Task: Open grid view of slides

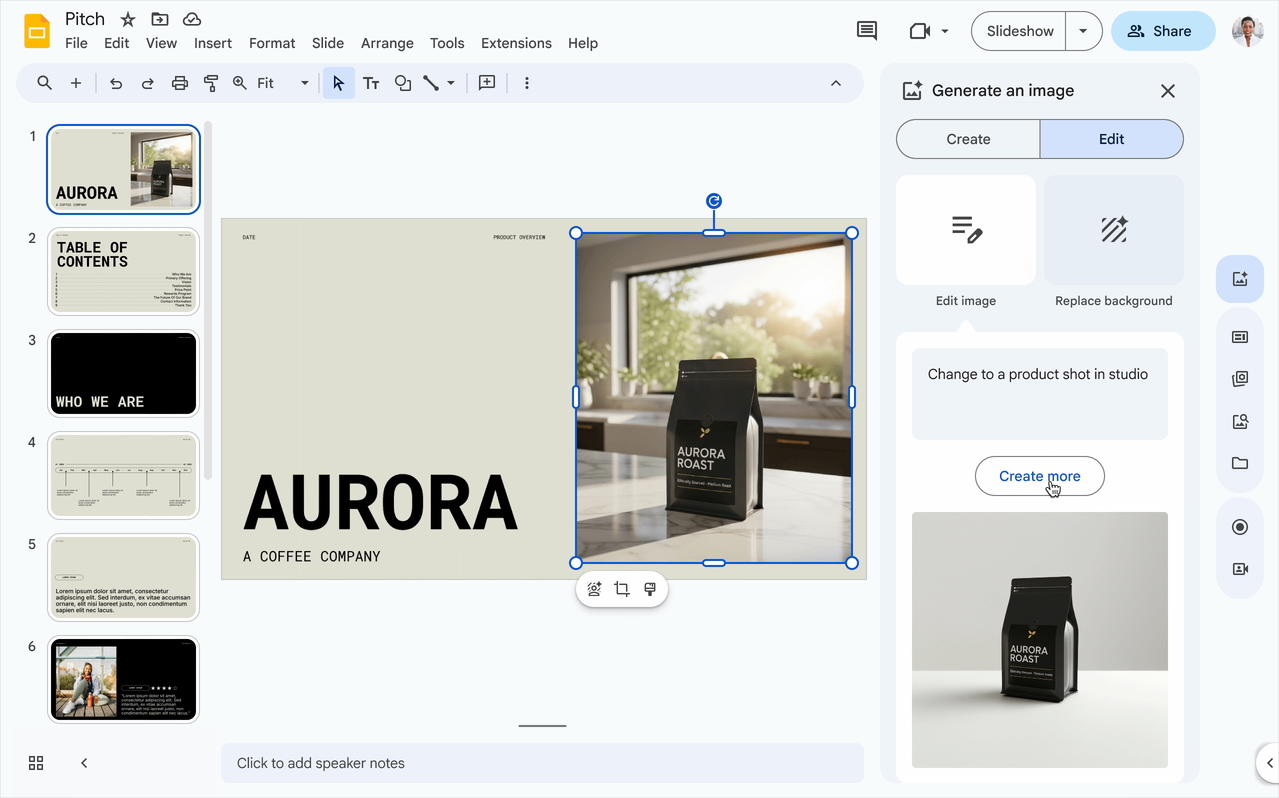Action: coord(36,763)
